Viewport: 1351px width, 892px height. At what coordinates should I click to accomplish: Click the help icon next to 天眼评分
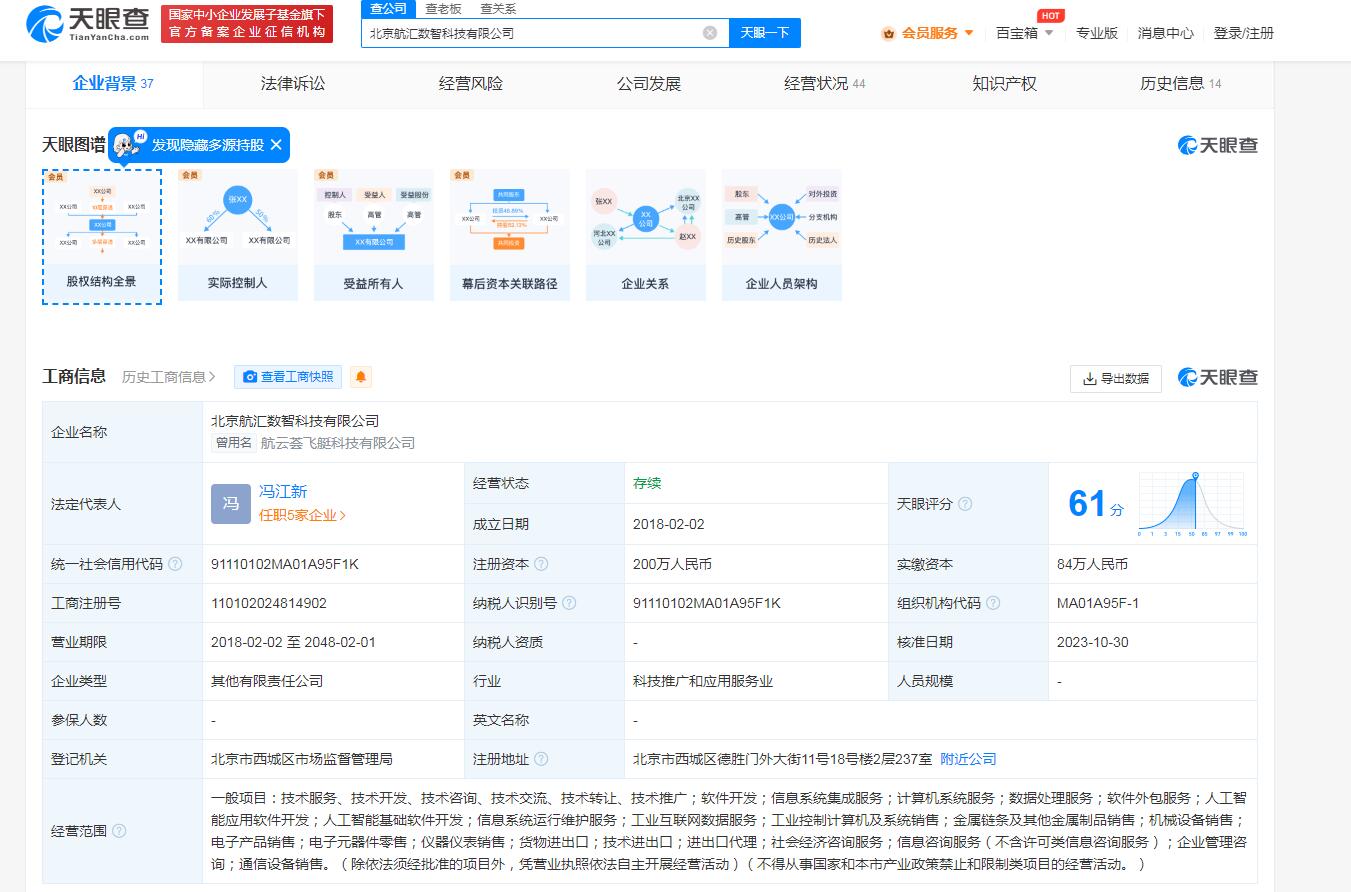point(965,504)
